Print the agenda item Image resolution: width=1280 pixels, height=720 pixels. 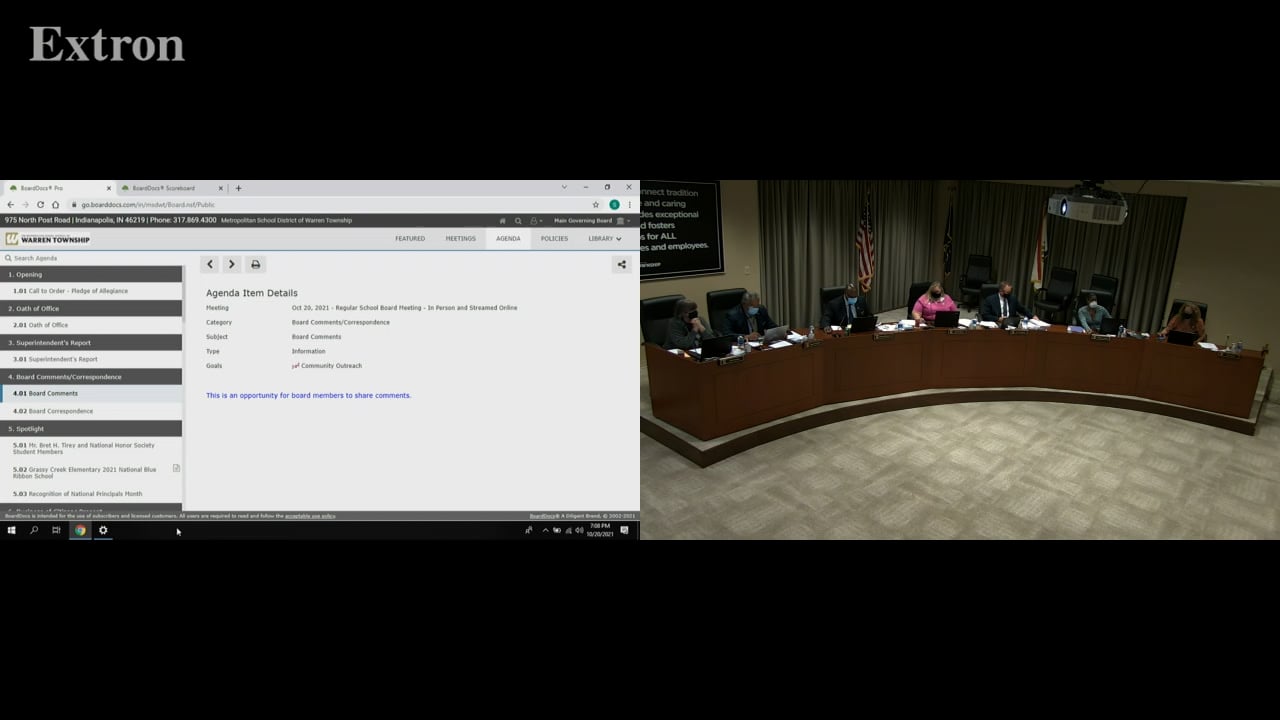tap(255, 264)
